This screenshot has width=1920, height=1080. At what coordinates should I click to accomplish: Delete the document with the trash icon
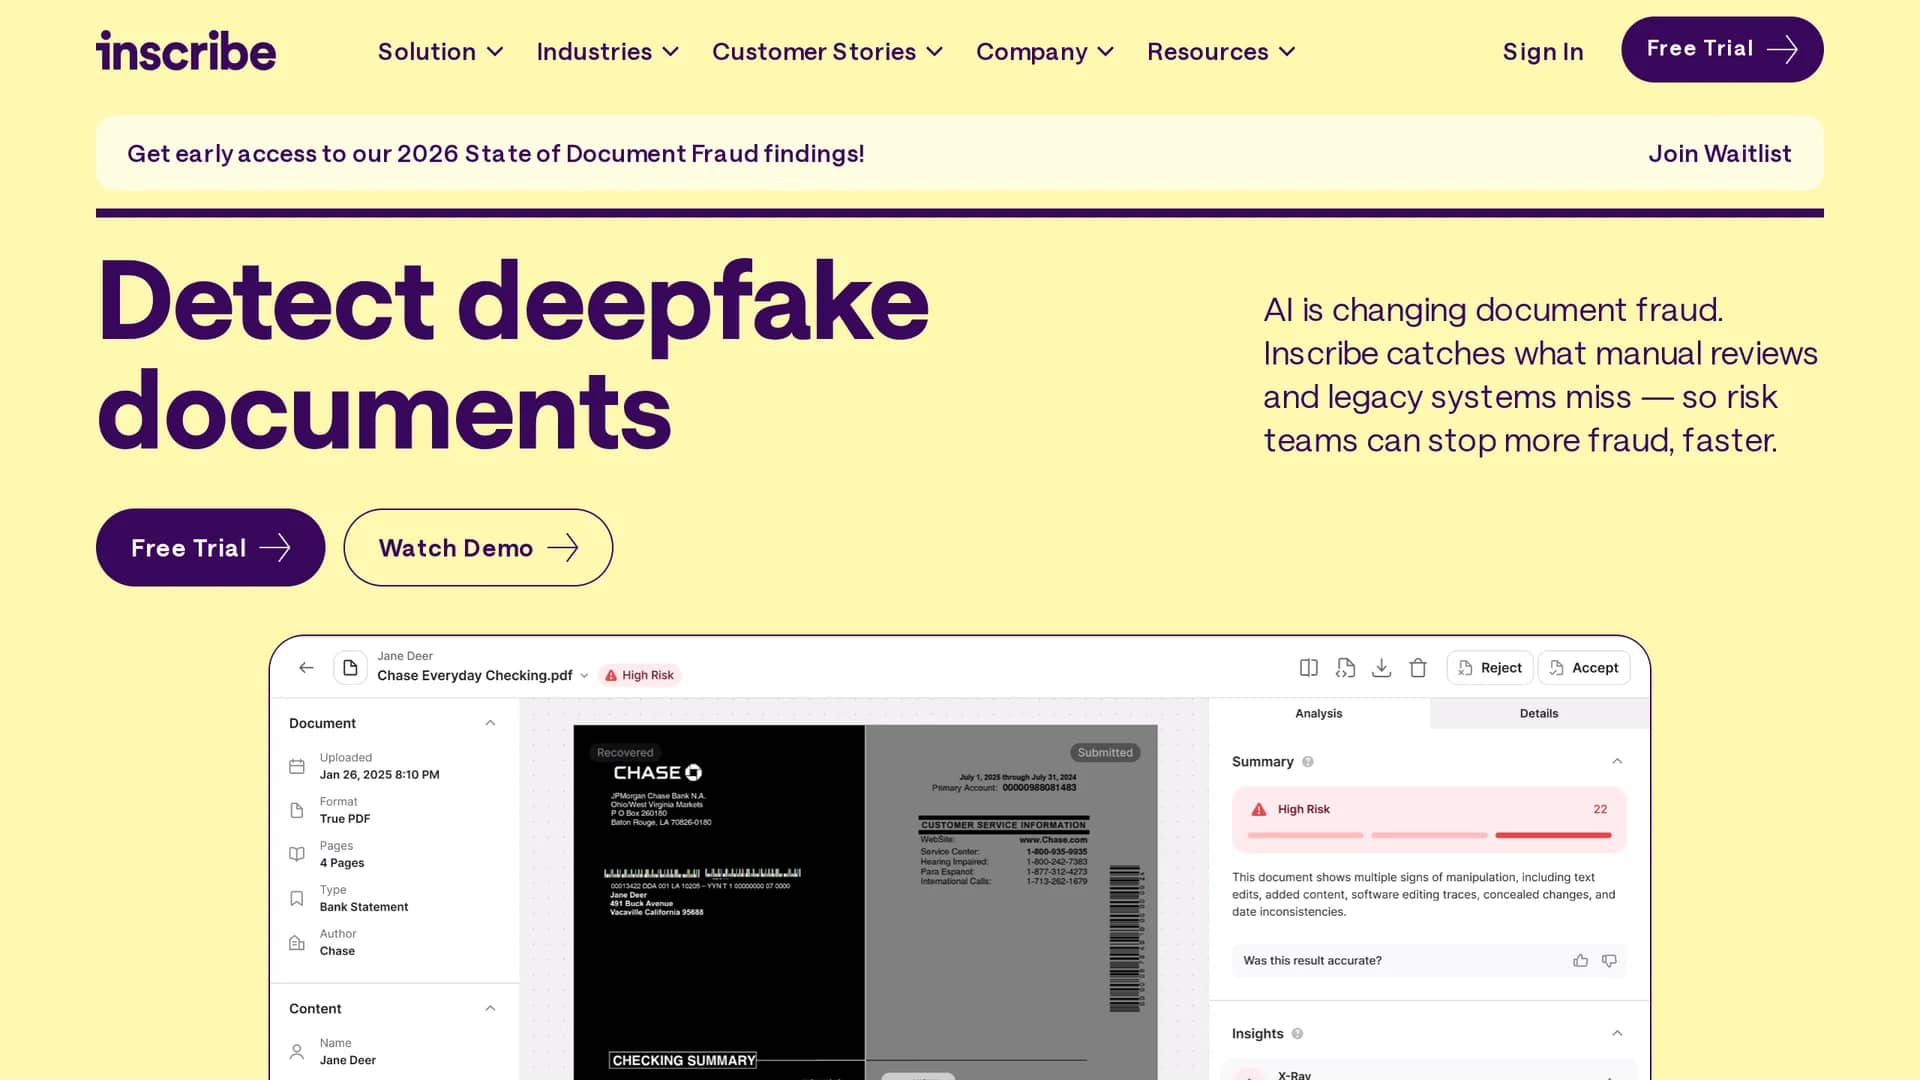pyautogui.click(x=1418, y=668)
